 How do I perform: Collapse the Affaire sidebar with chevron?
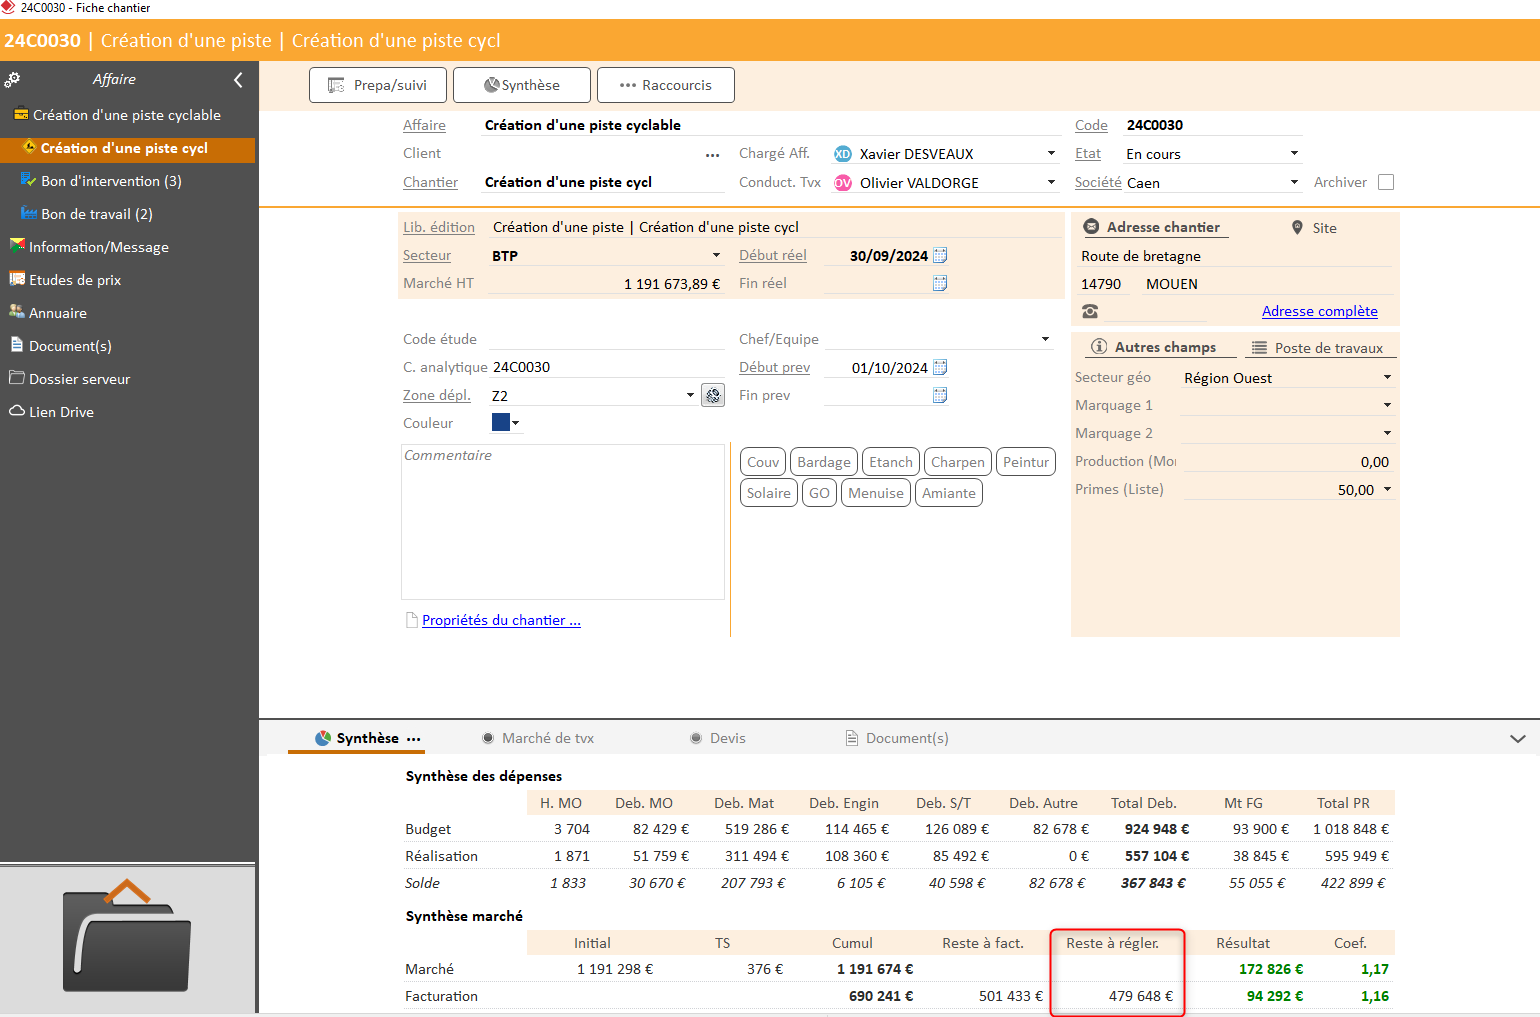238,80
